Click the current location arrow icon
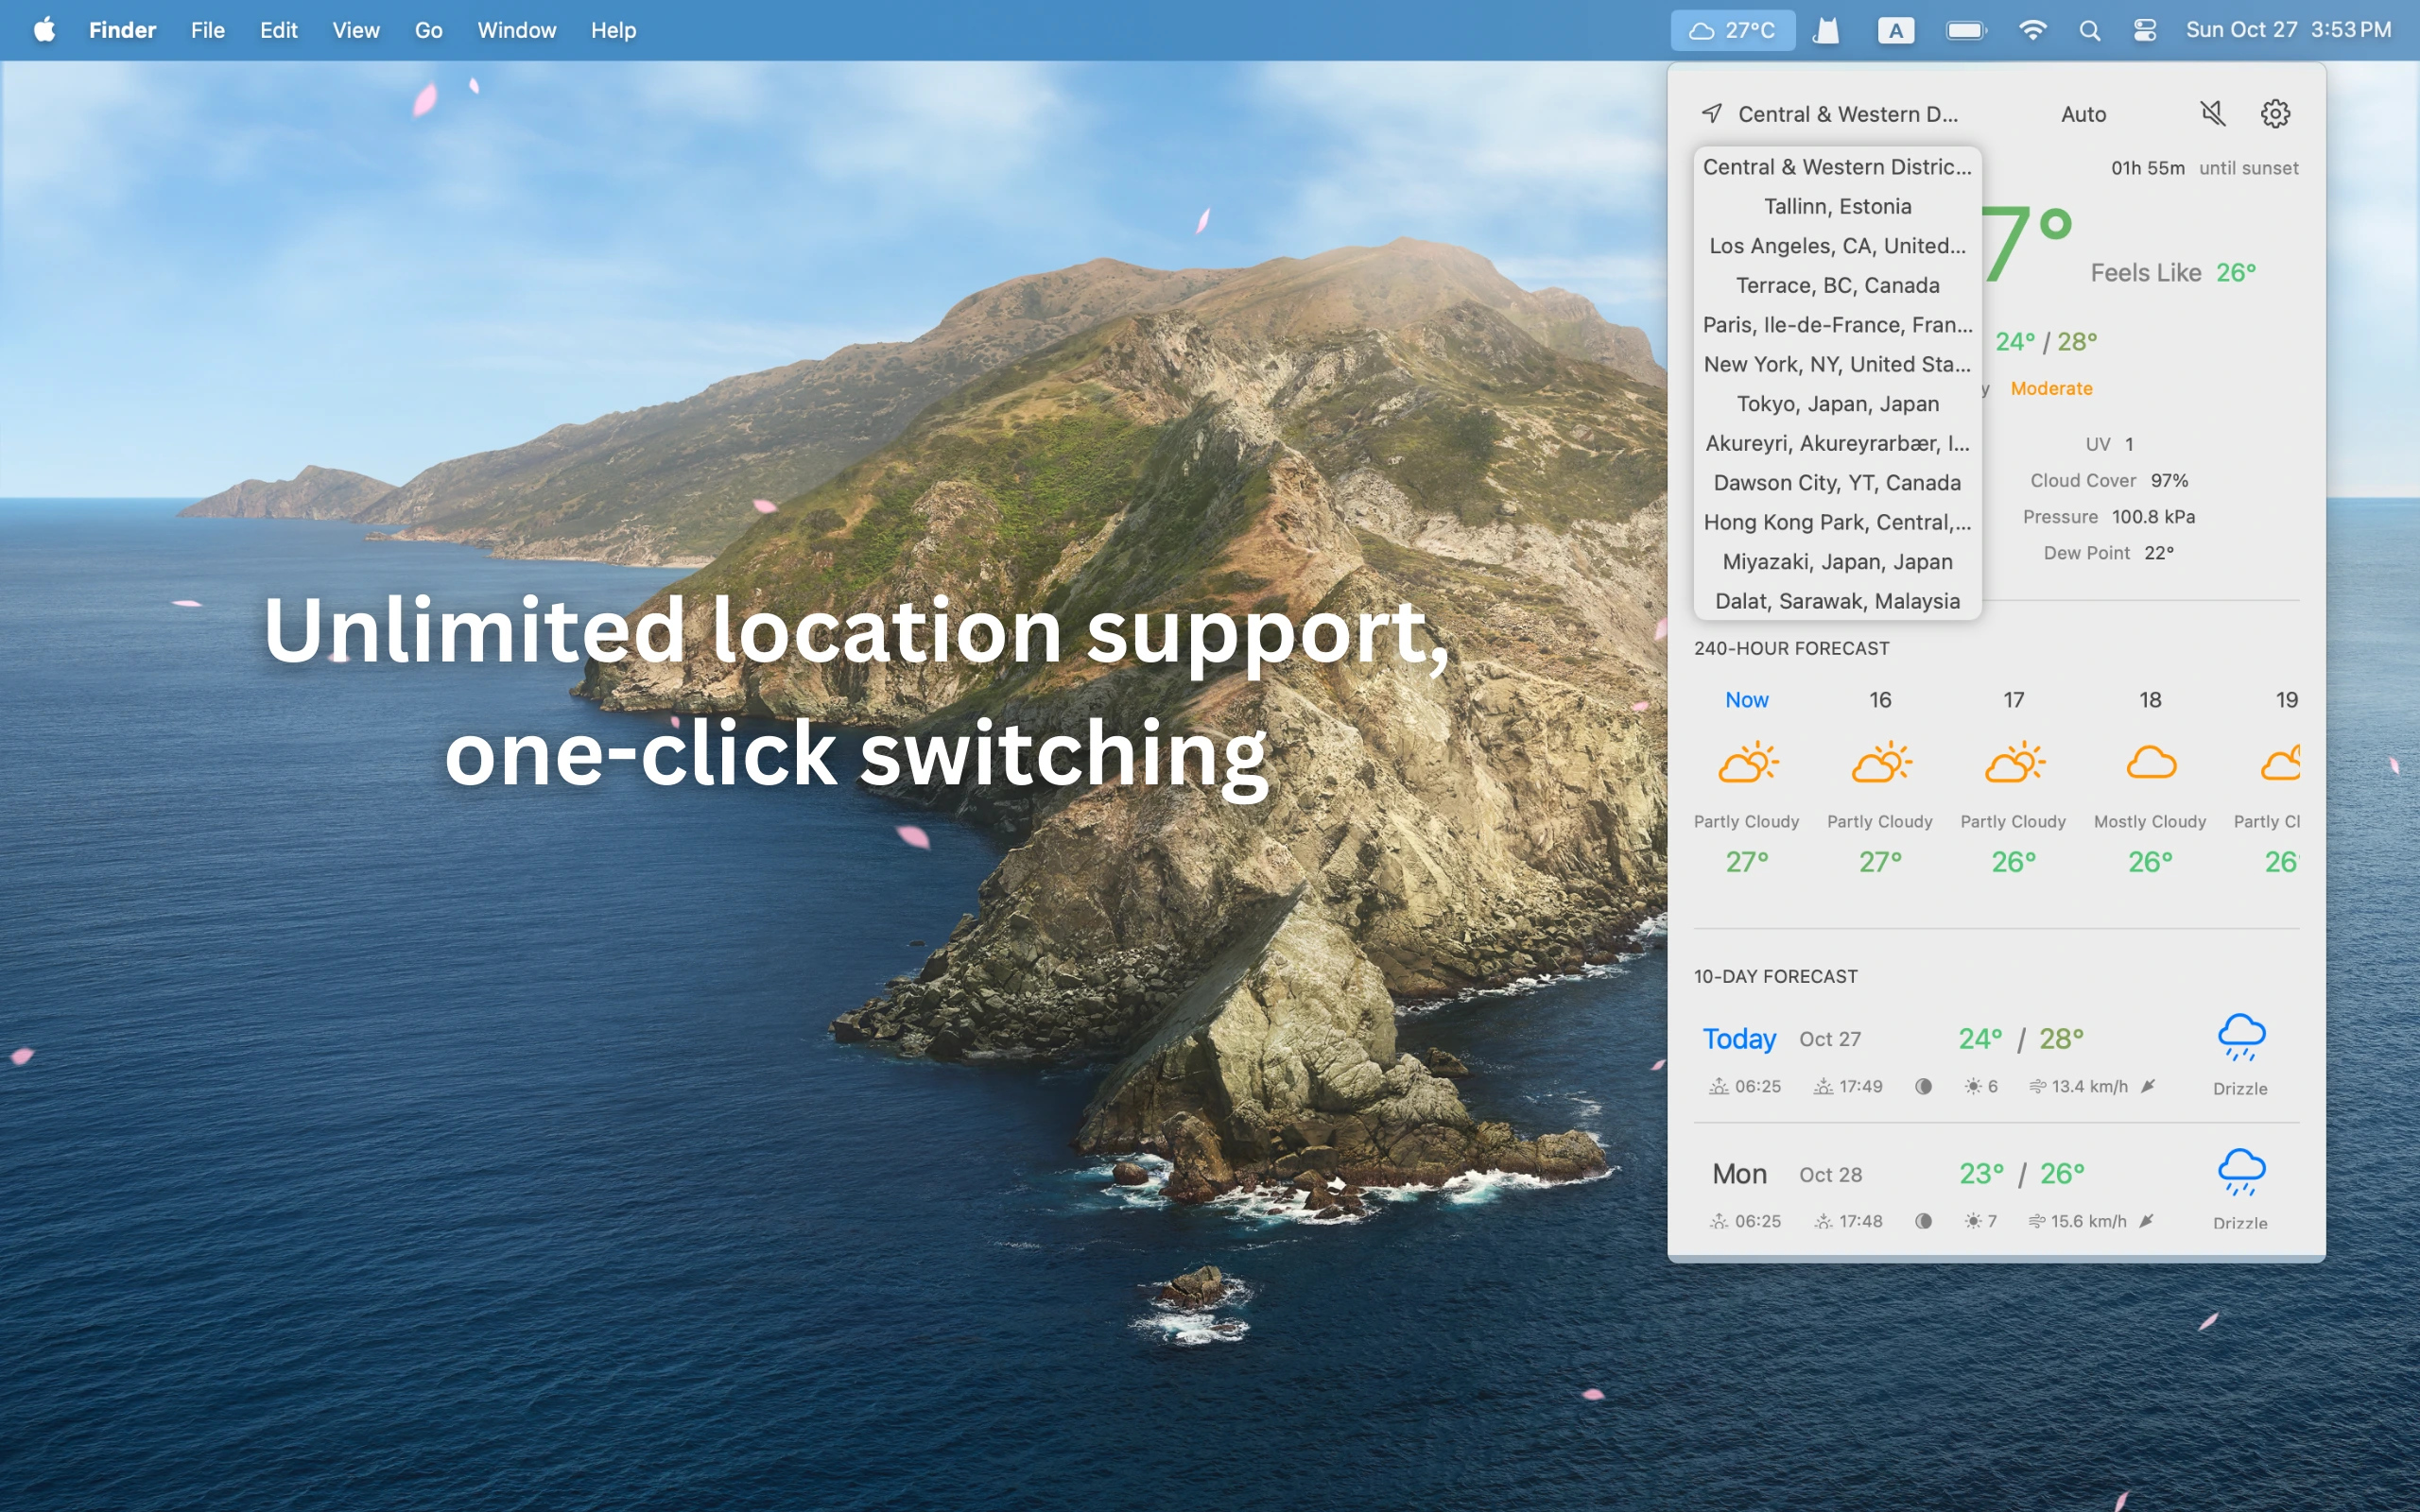Screen dimensions: 2420x1512 (1712, 113)
